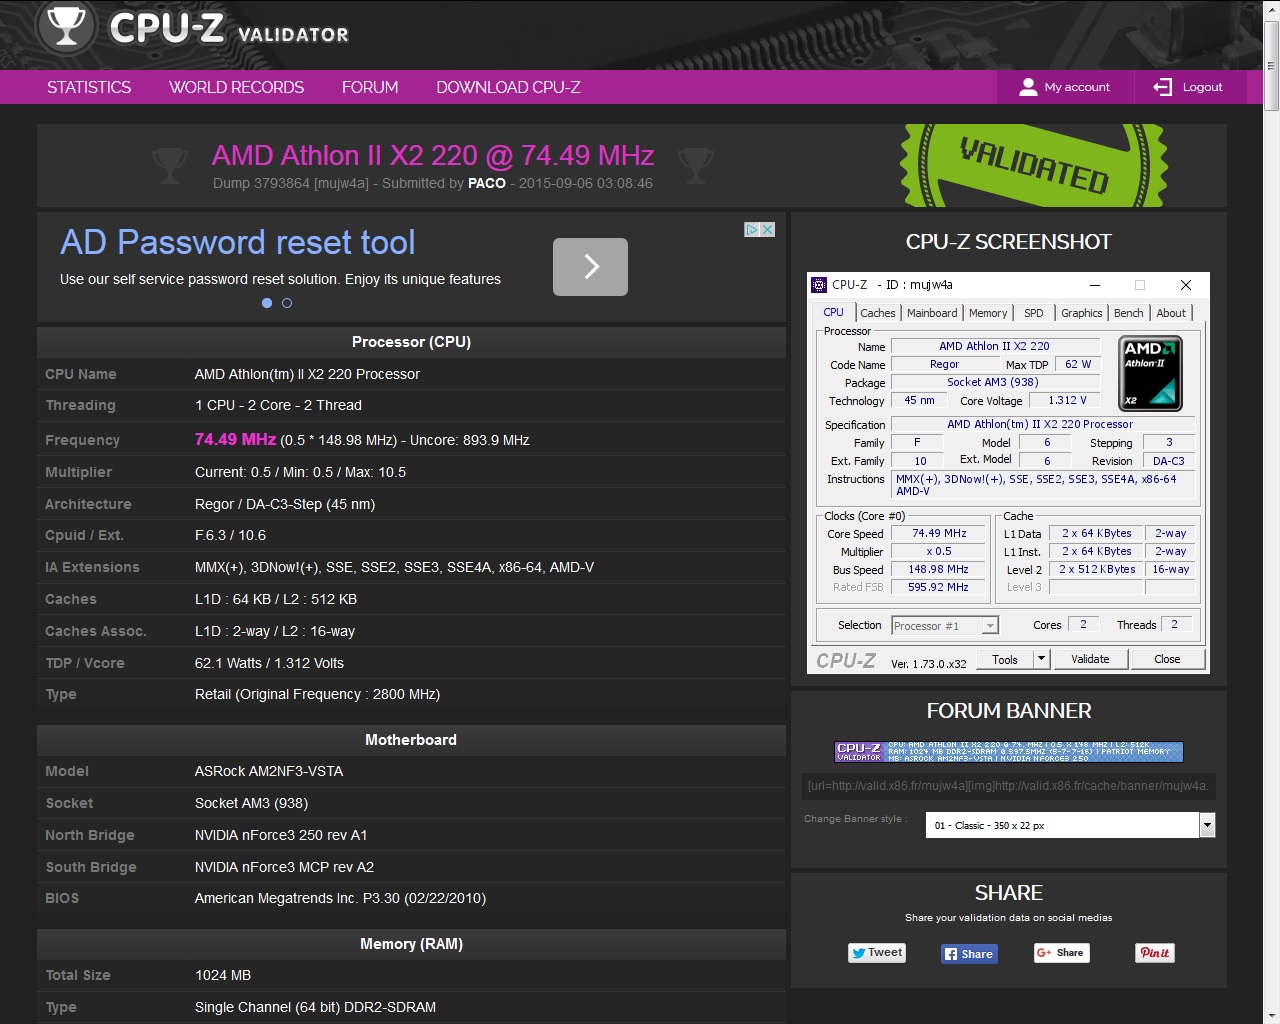Click the Motherboard section header

[411, 740]
